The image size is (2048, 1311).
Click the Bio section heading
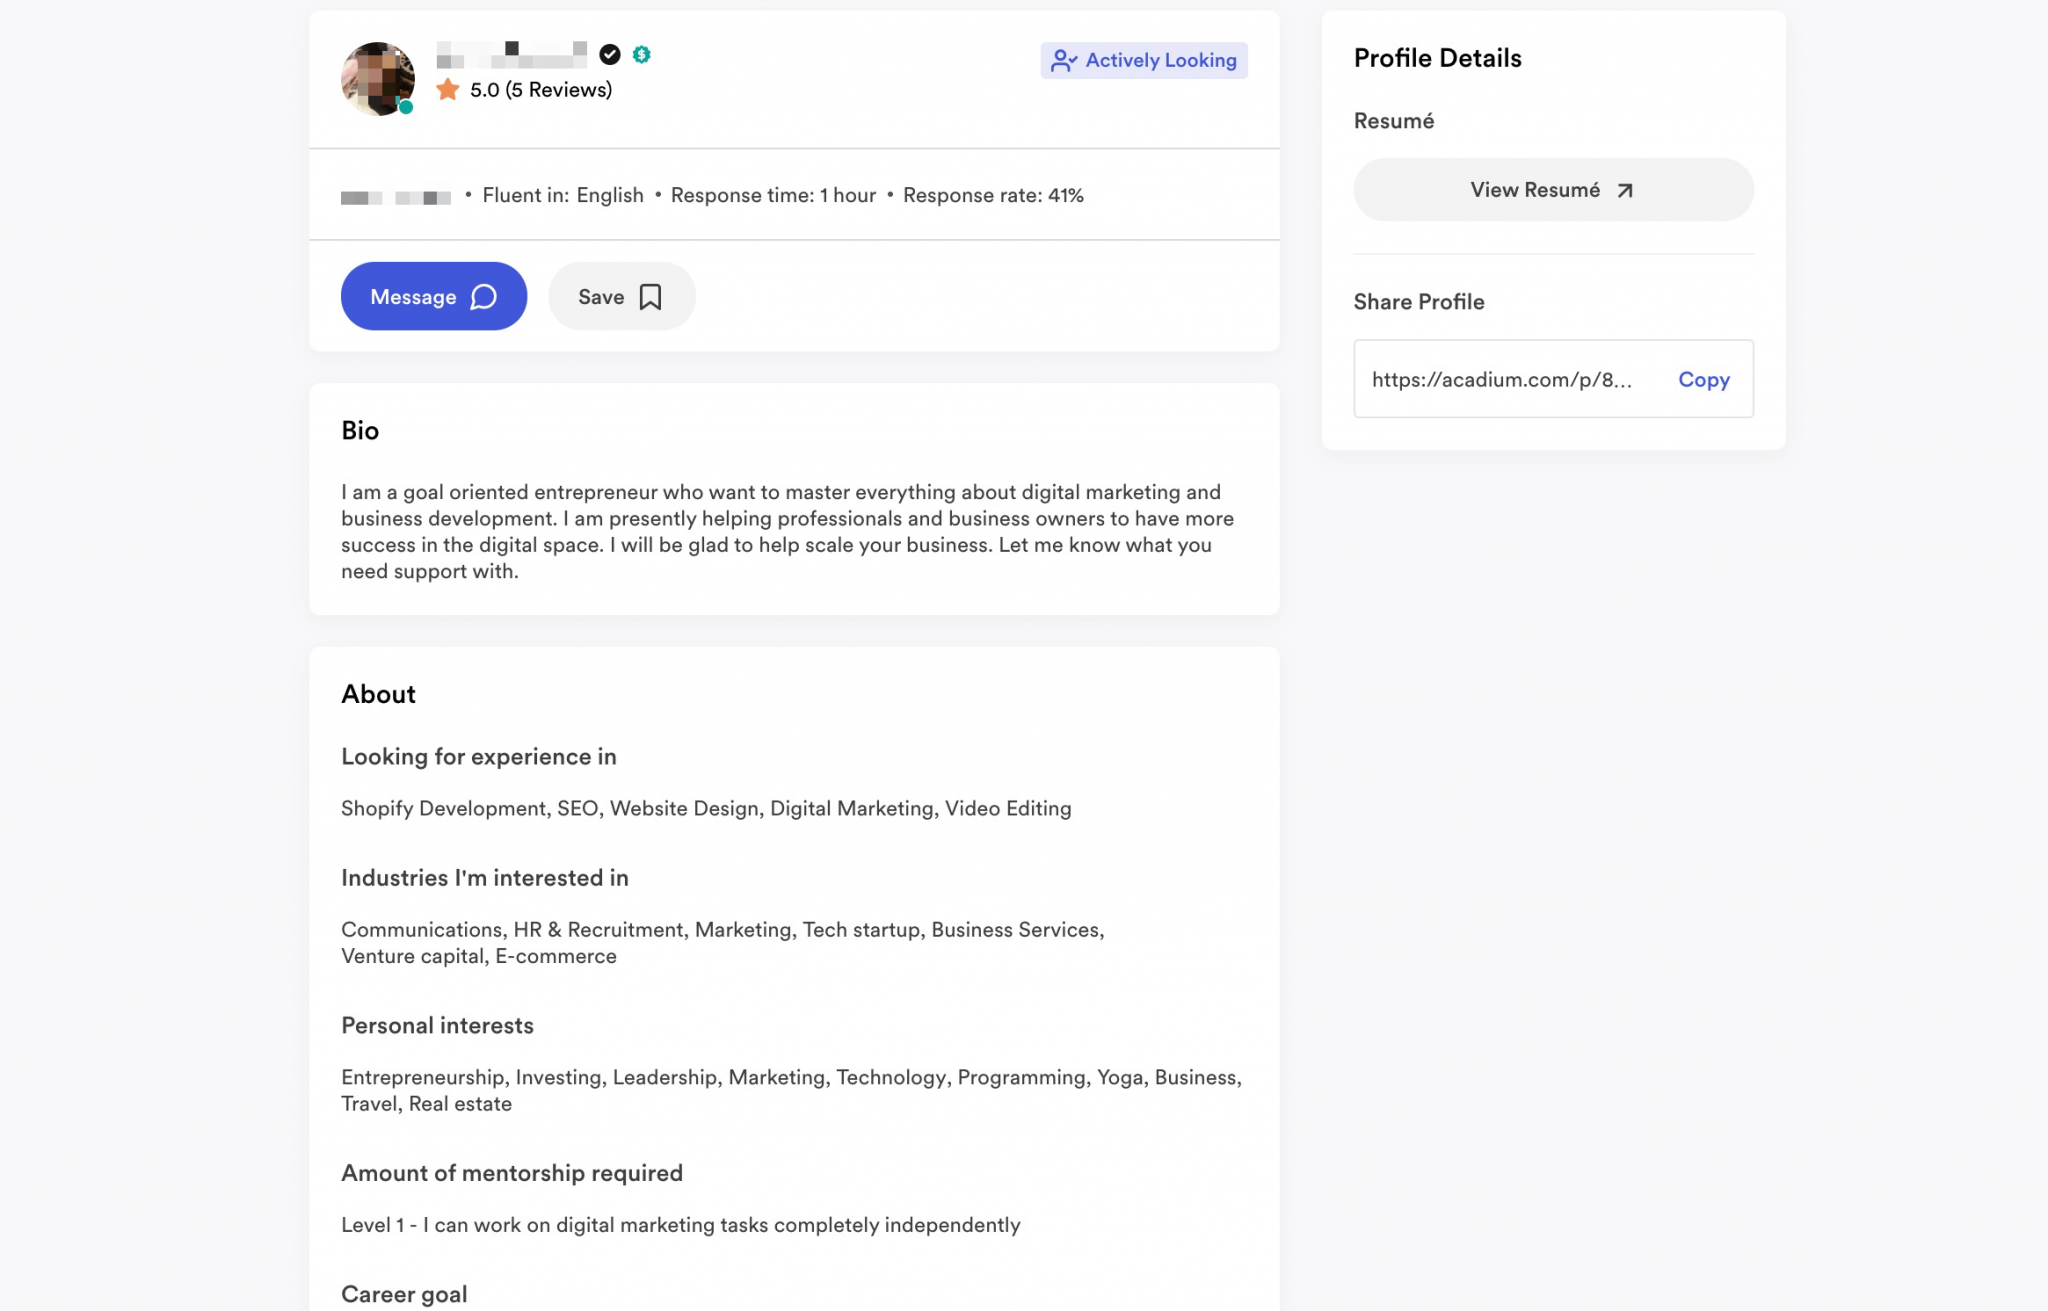click(x=360, y=431)
